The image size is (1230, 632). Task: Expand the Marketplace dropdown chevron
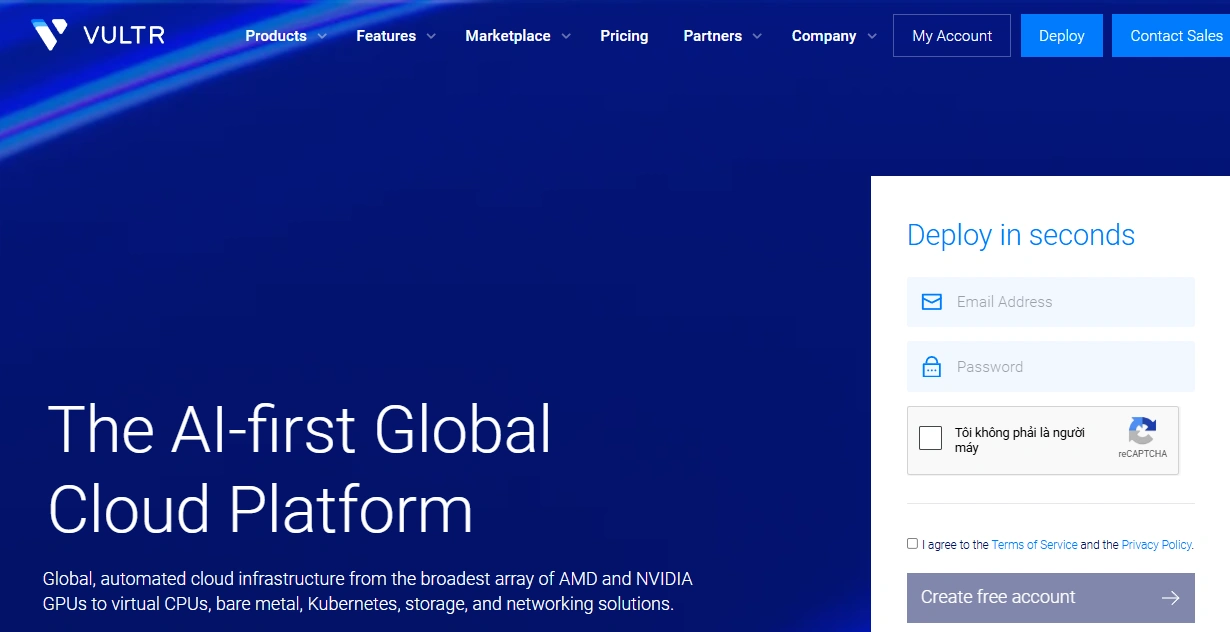(x=566, y=36)
